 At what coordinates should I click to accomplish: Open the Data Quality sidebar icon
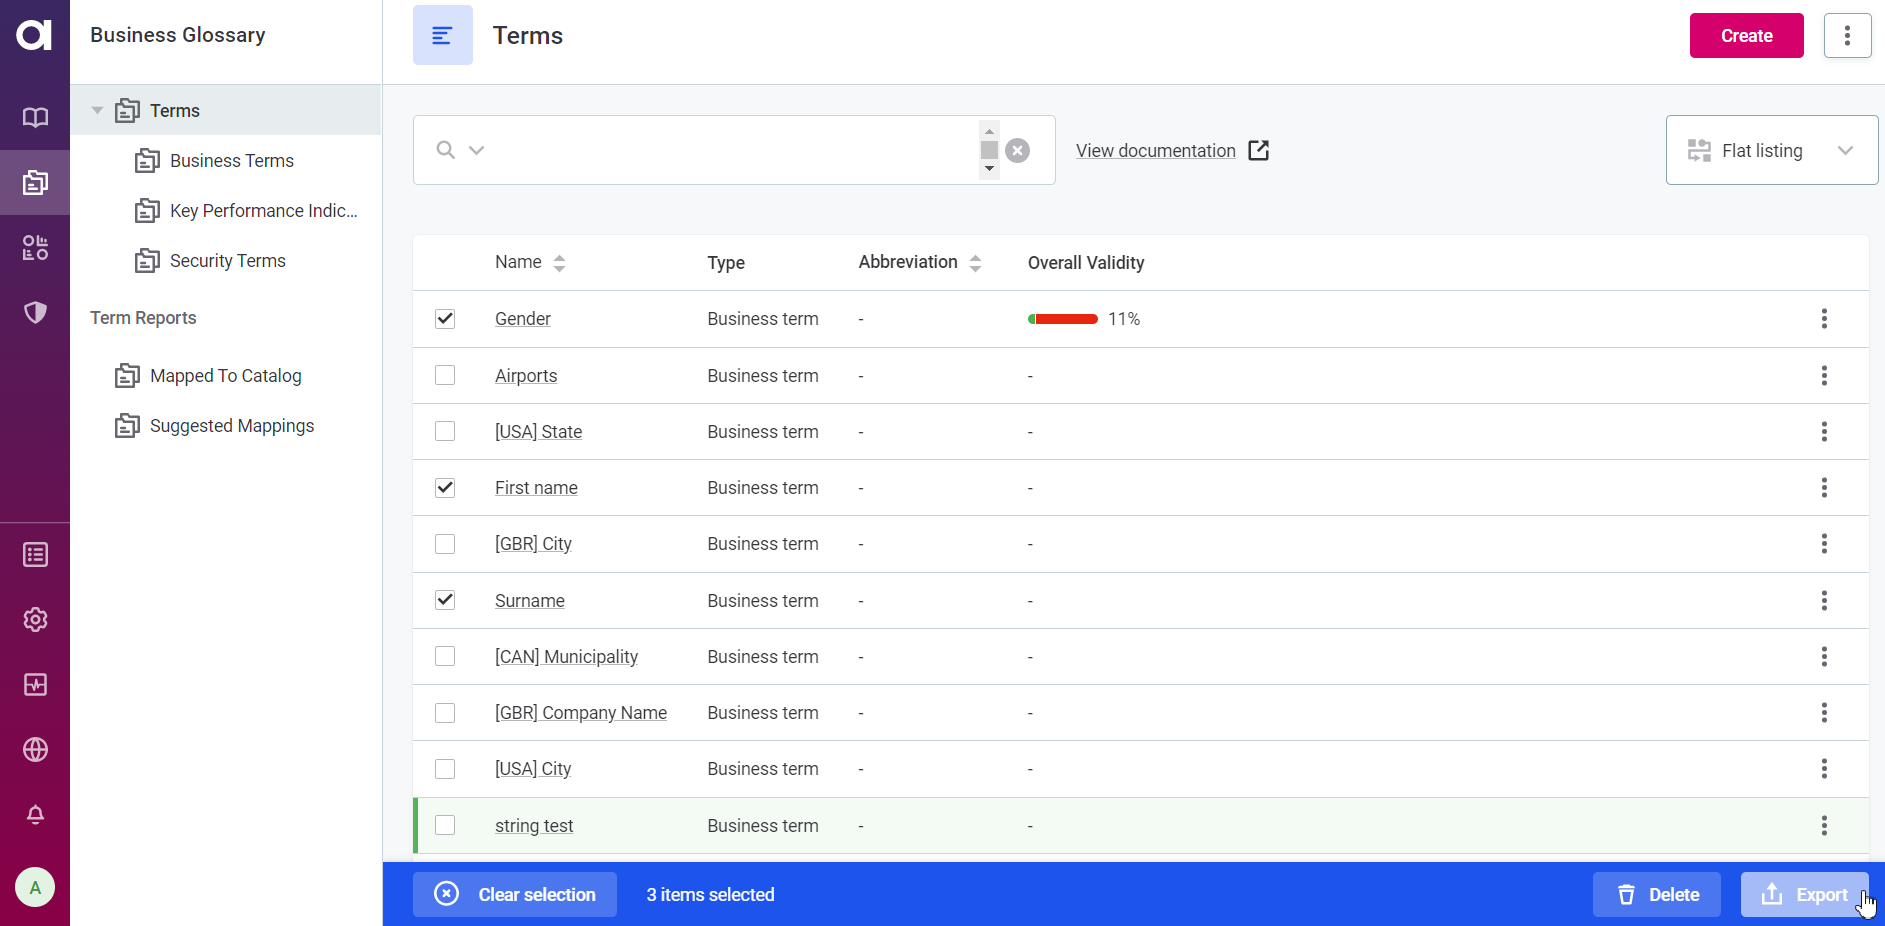click(35, 247)
